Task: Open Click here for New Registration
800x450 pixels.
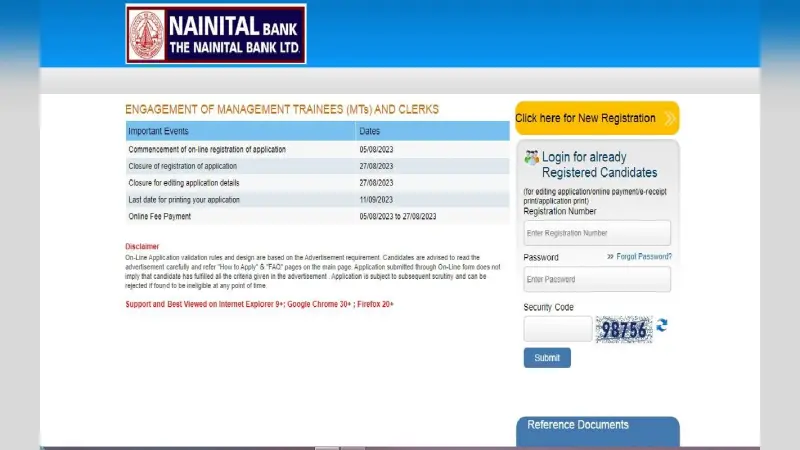Action: [597, 118]
